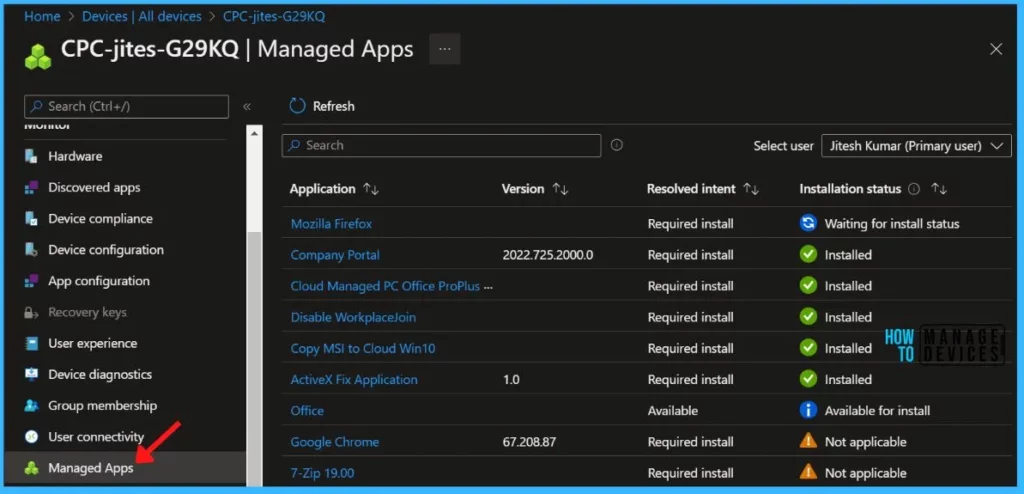This screenshot has height=494, width=1024.
Task: Go to Home in the breadcrumb
Action: [x=42, y=16]
